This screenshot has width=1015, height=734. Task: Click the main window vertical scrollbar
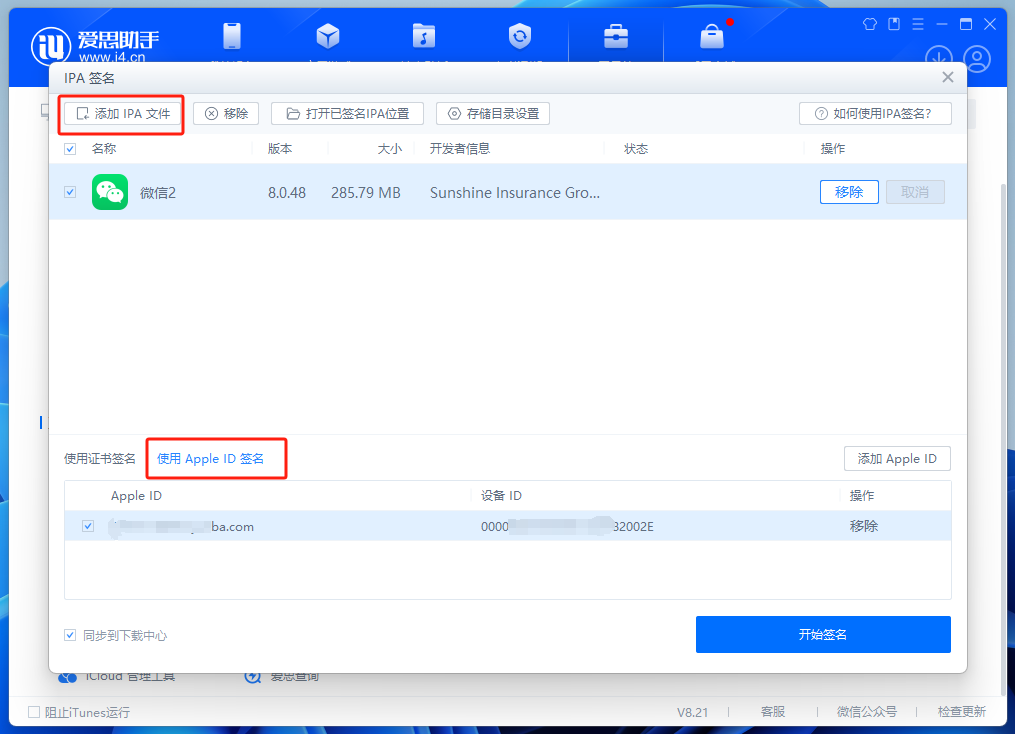[1005, 440]
